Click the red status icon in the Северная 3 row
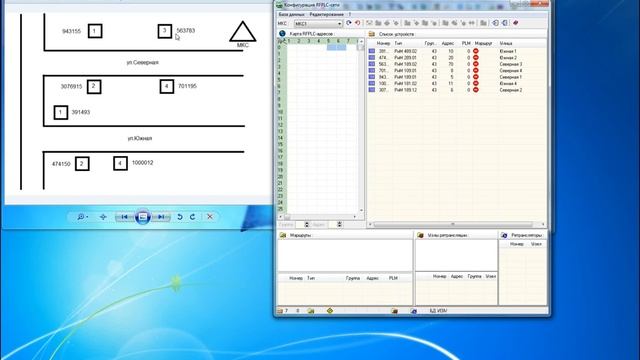Image resolution: width=640 pixels, height=360 pixels. (476, 64)
